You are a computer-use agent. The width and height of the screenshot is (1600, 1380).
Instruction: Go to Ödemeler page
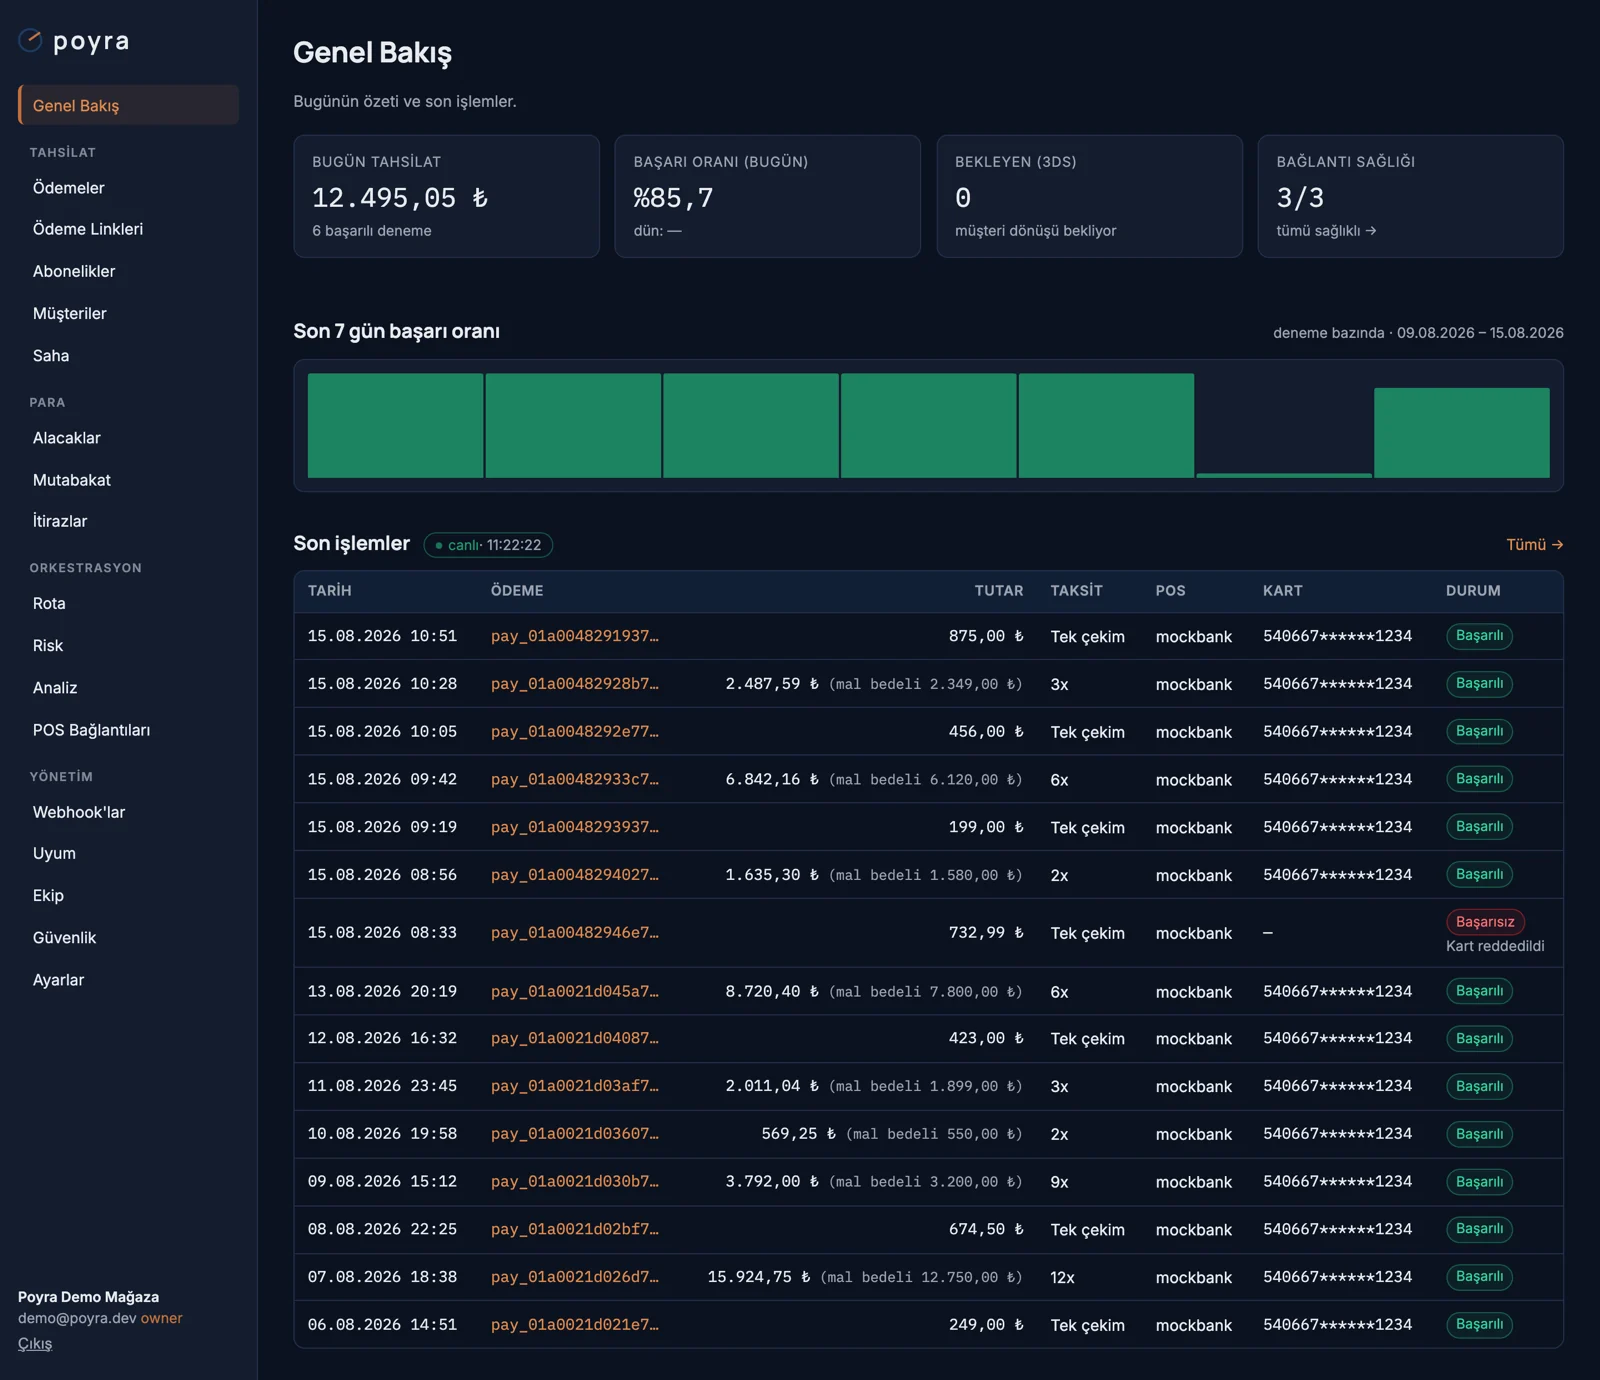[68, 188]
